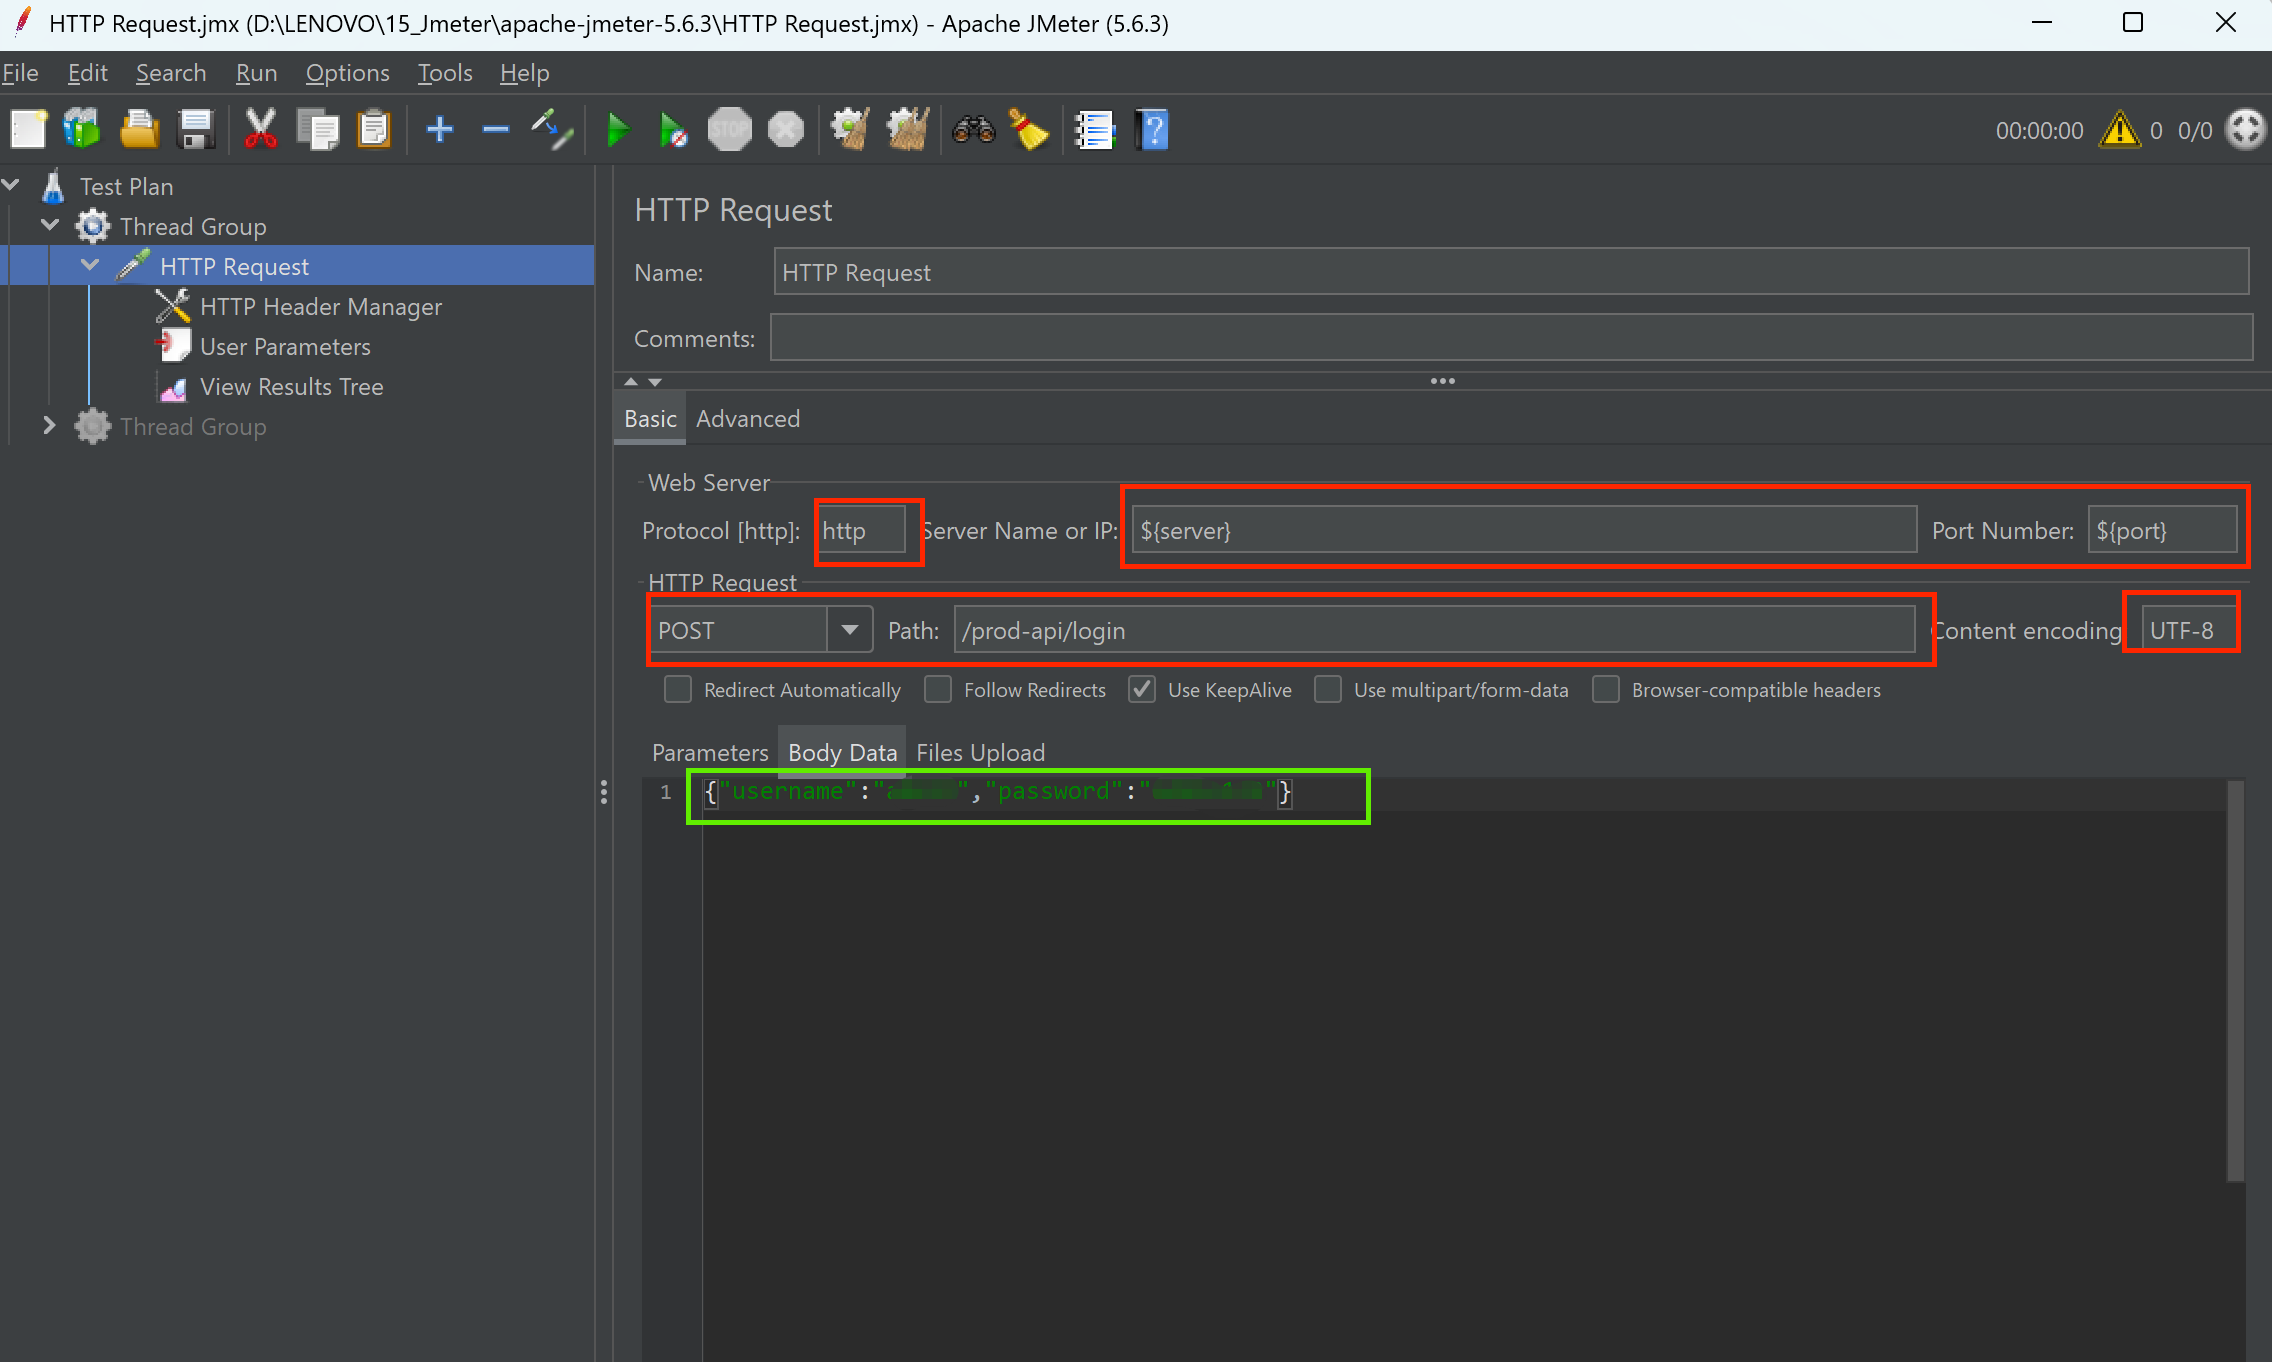Click the Comments input field
Viewport: 2272px width, 1362px height.
(1511, 338)
